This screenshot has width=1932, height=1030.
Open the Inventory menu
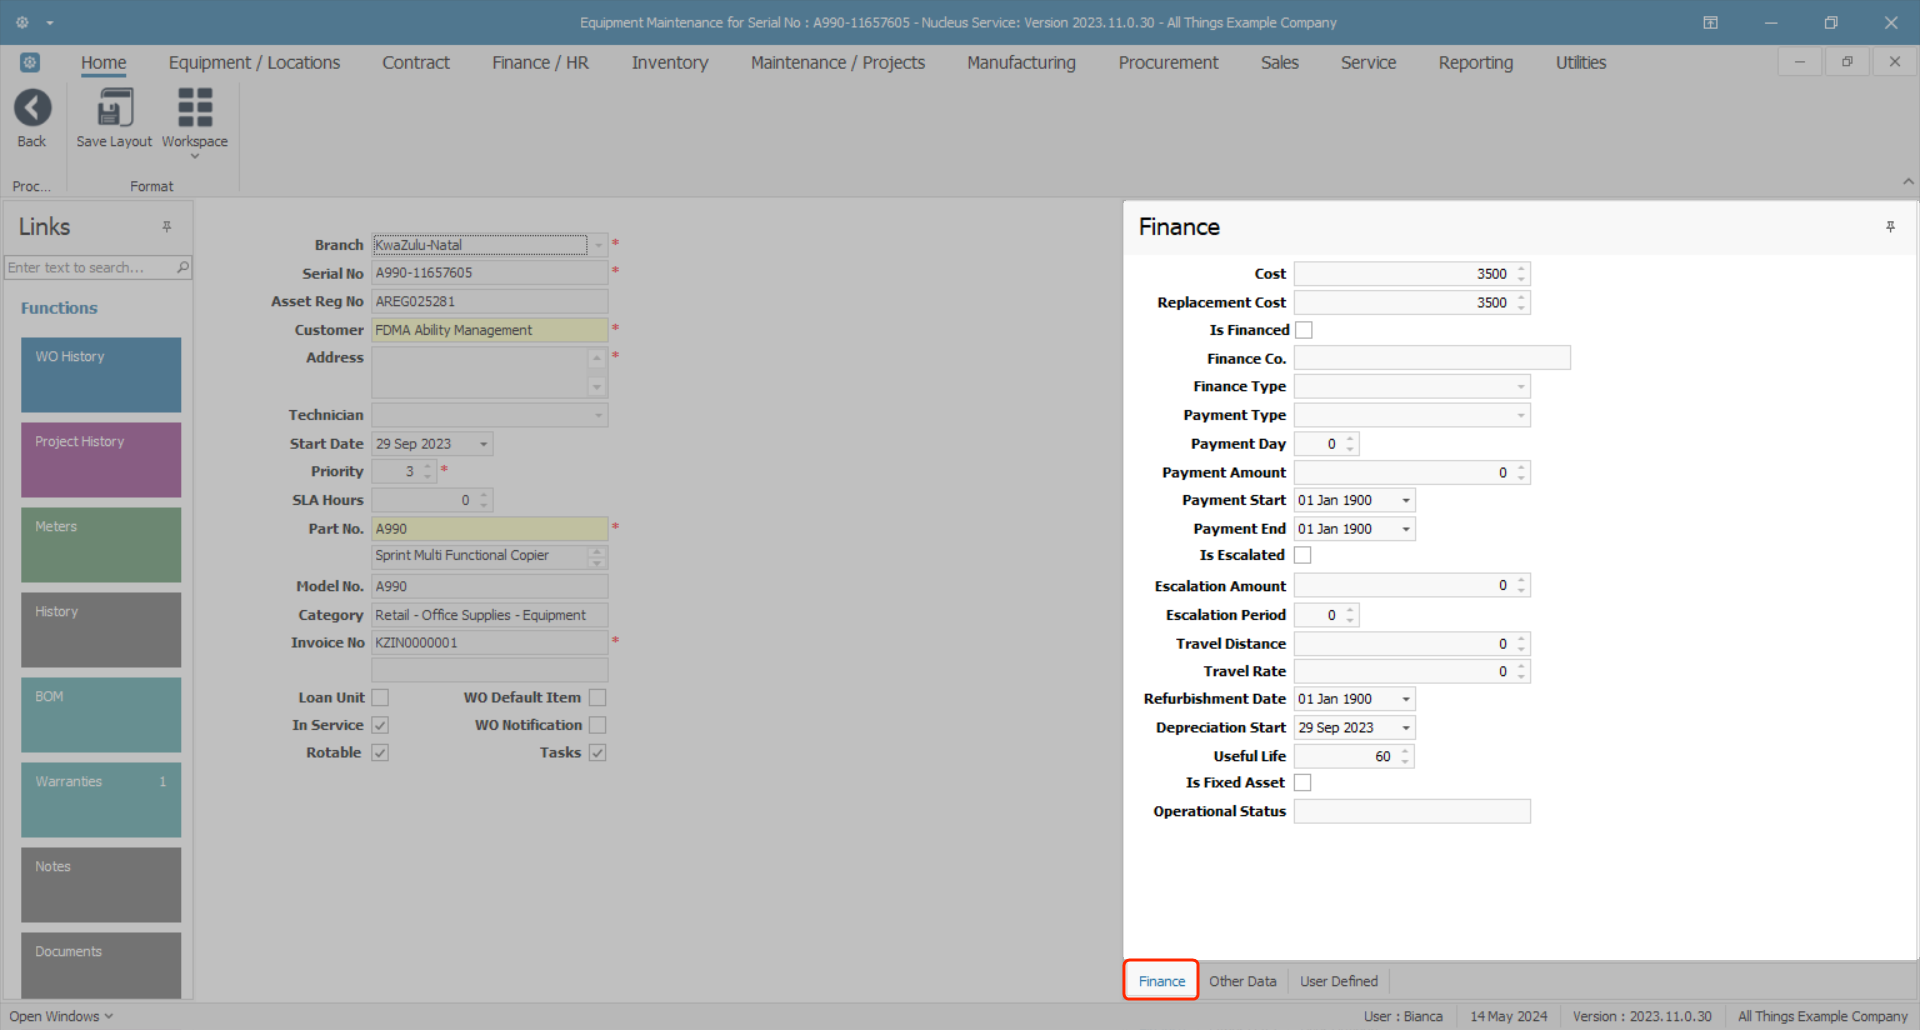coord(670,63)
